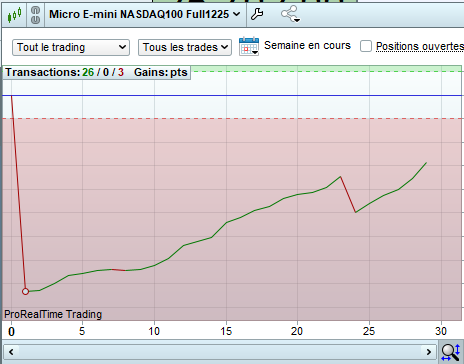Click the candlestick chart icon
The height and width of the screenshot is (364, 464).
coord(14,15)
